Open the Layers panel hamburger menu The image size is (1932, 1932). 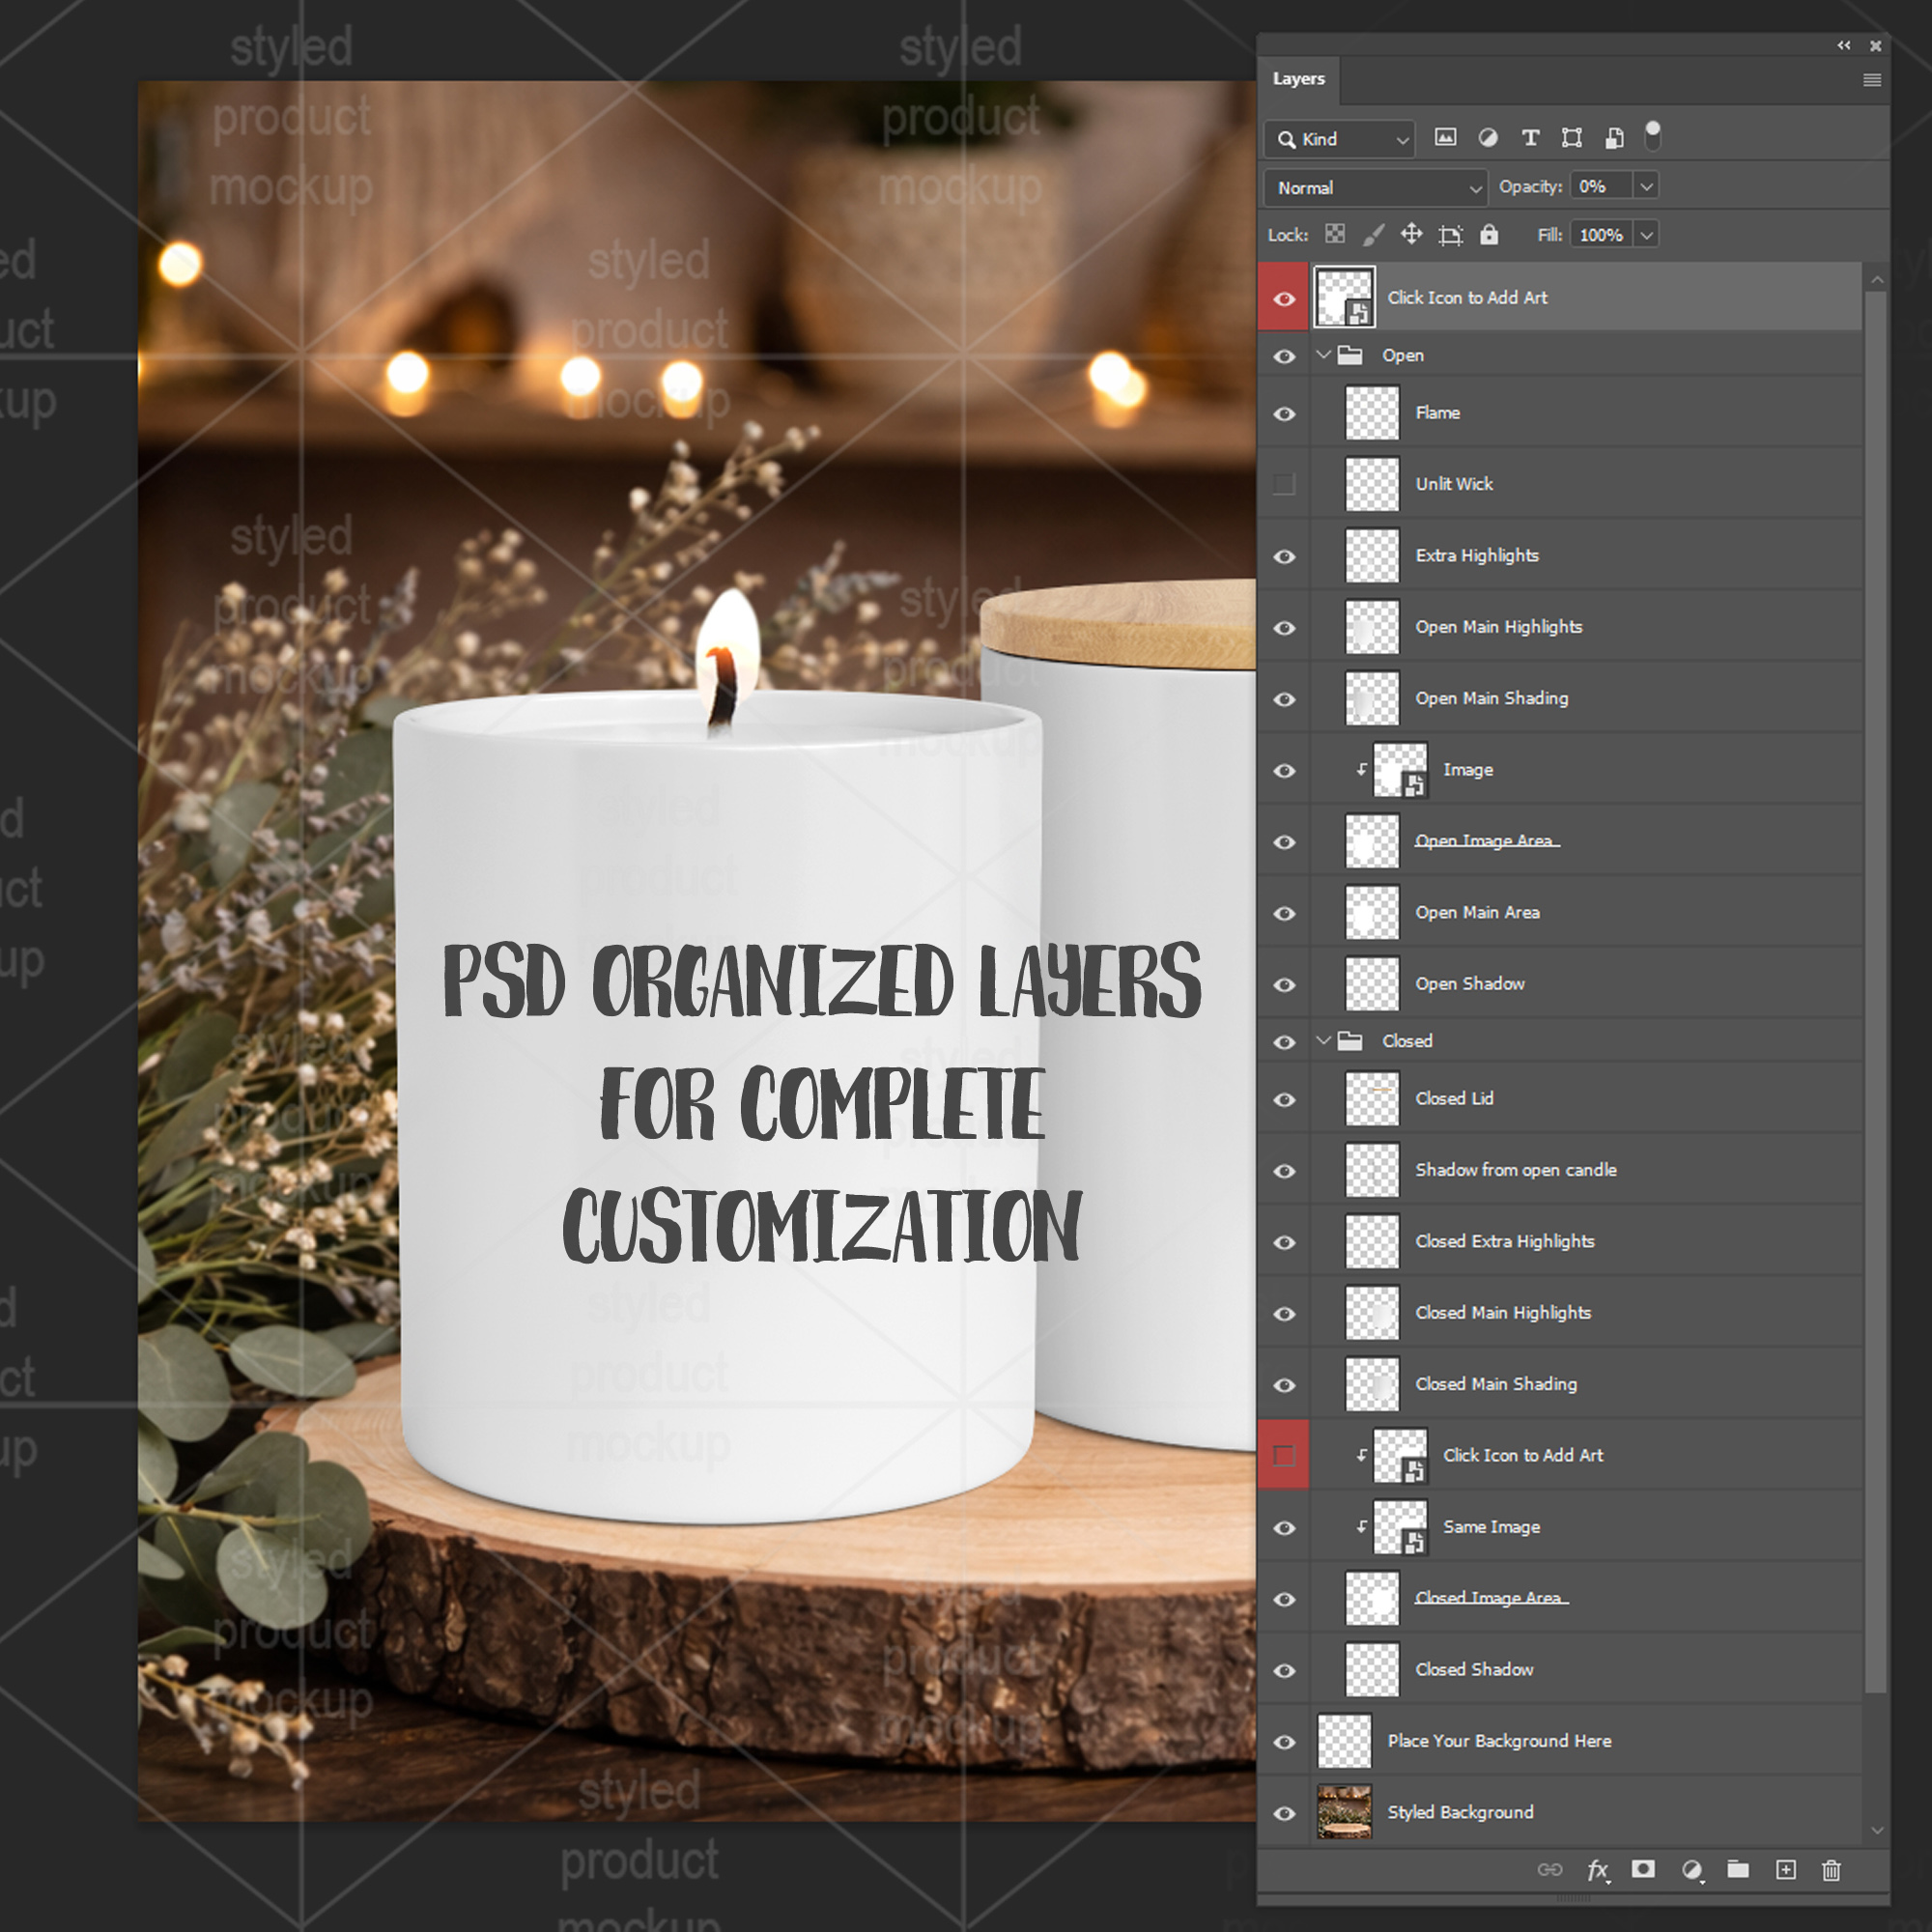[x=1872, y=80]
